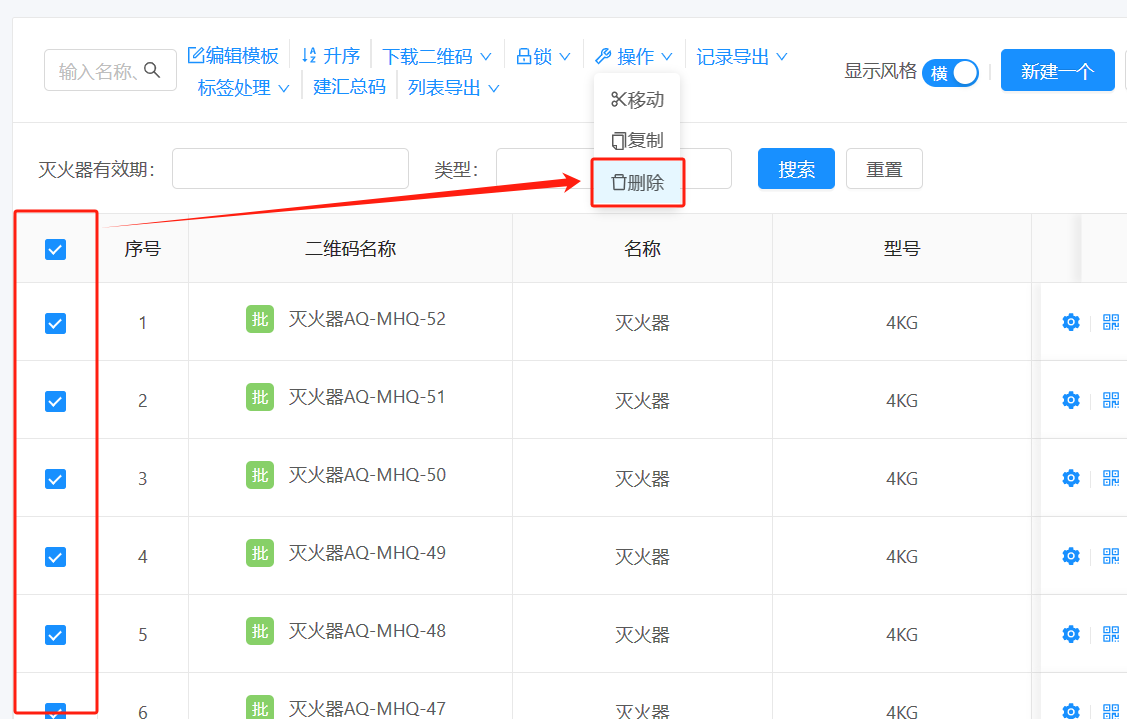Click the green 批 badge beside 灭火器AQ-MHQ-50
1127x719 pixels.
[259, 477]
